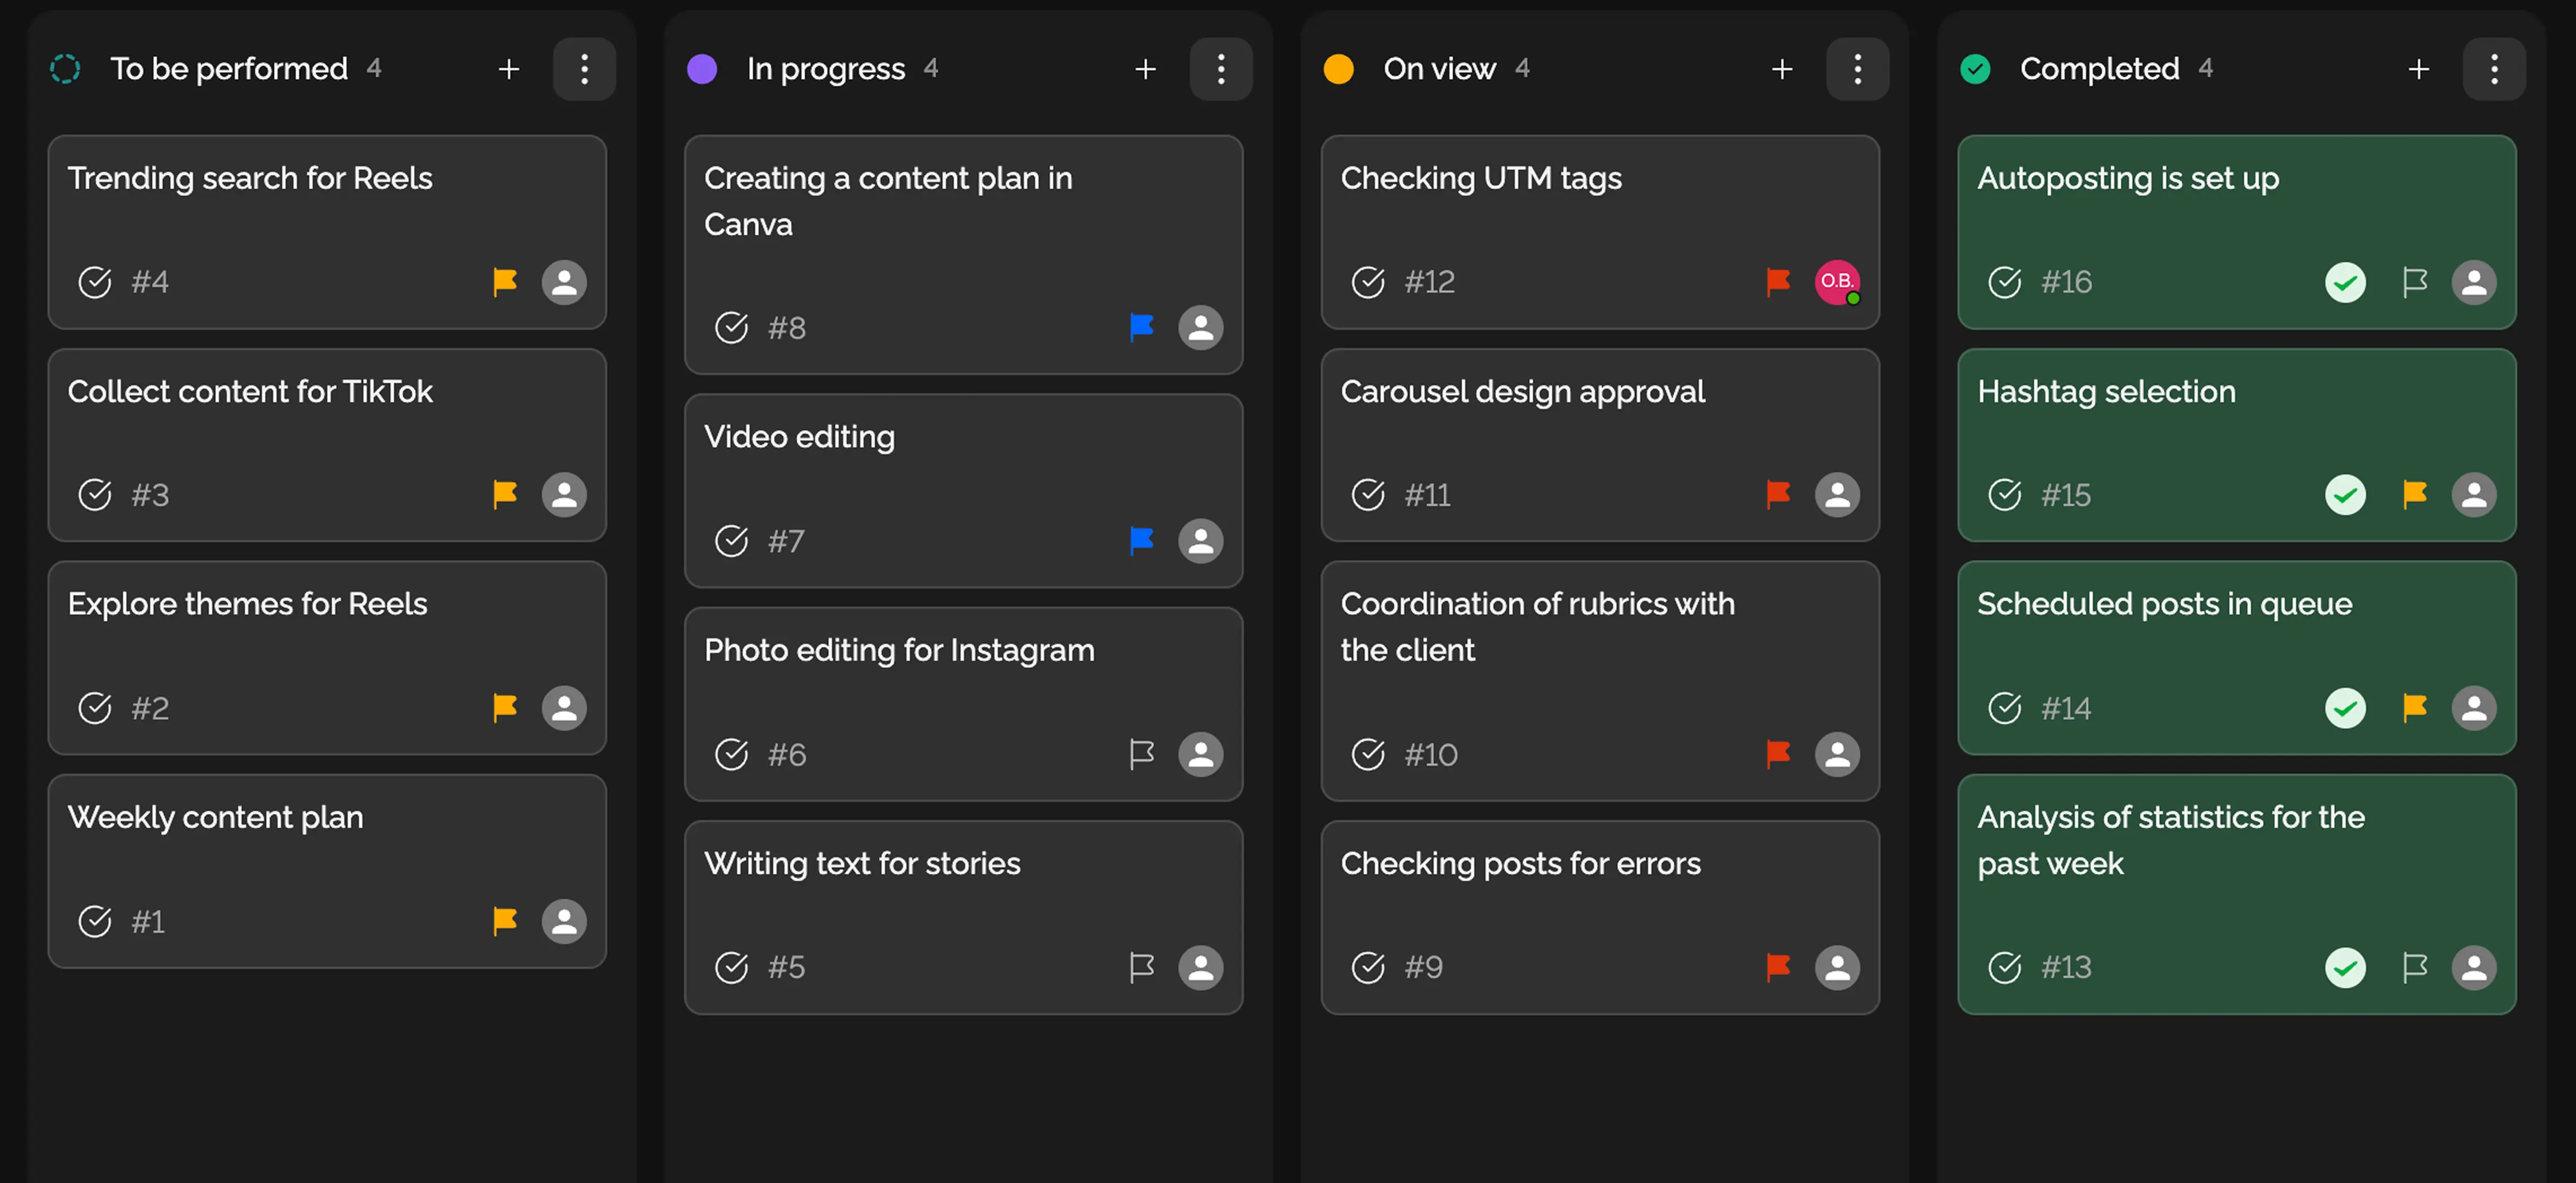The height and width of the screenshot is (1183, 2576).
Task: Open the three-dot menu for In progress column
Action: [x=1220, y=69]
